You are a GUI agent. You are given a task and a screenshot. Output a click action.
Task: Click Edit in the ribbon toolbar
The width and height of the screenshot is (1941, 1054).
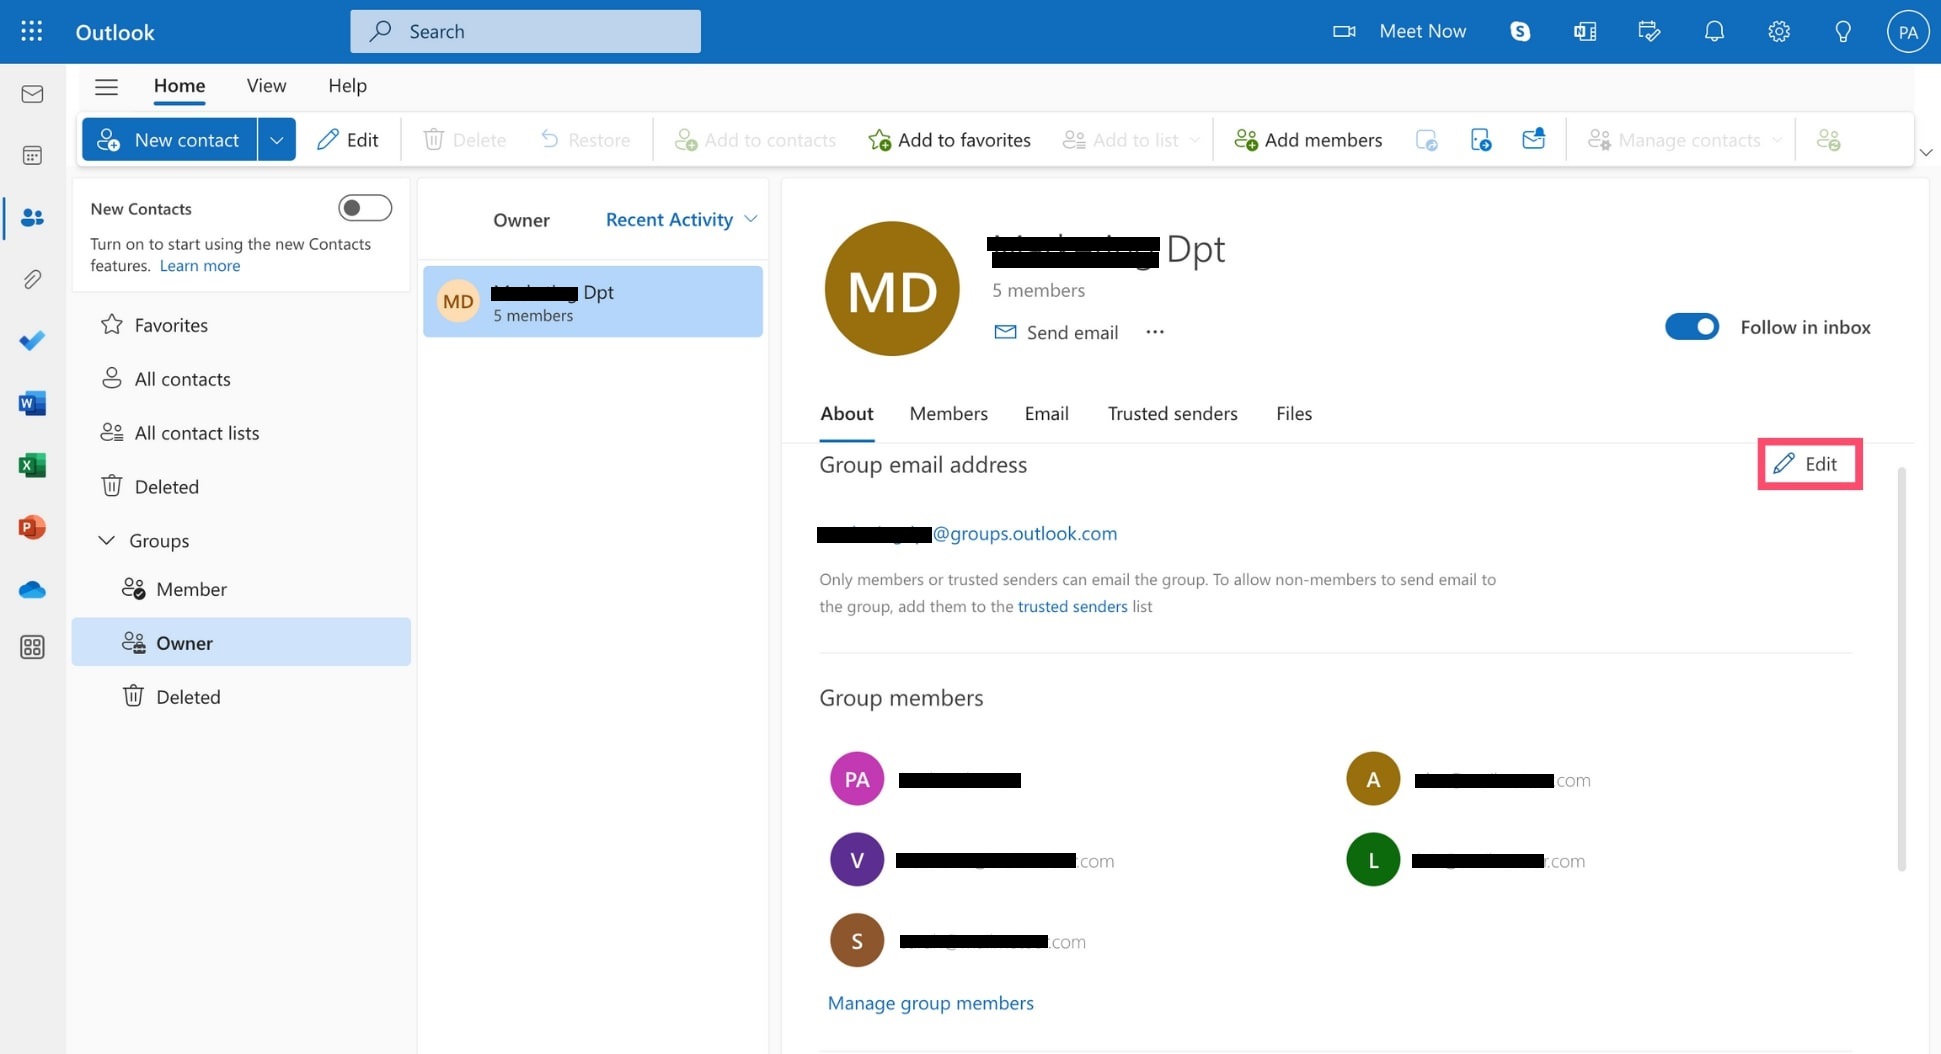click(x=347, y=140)
